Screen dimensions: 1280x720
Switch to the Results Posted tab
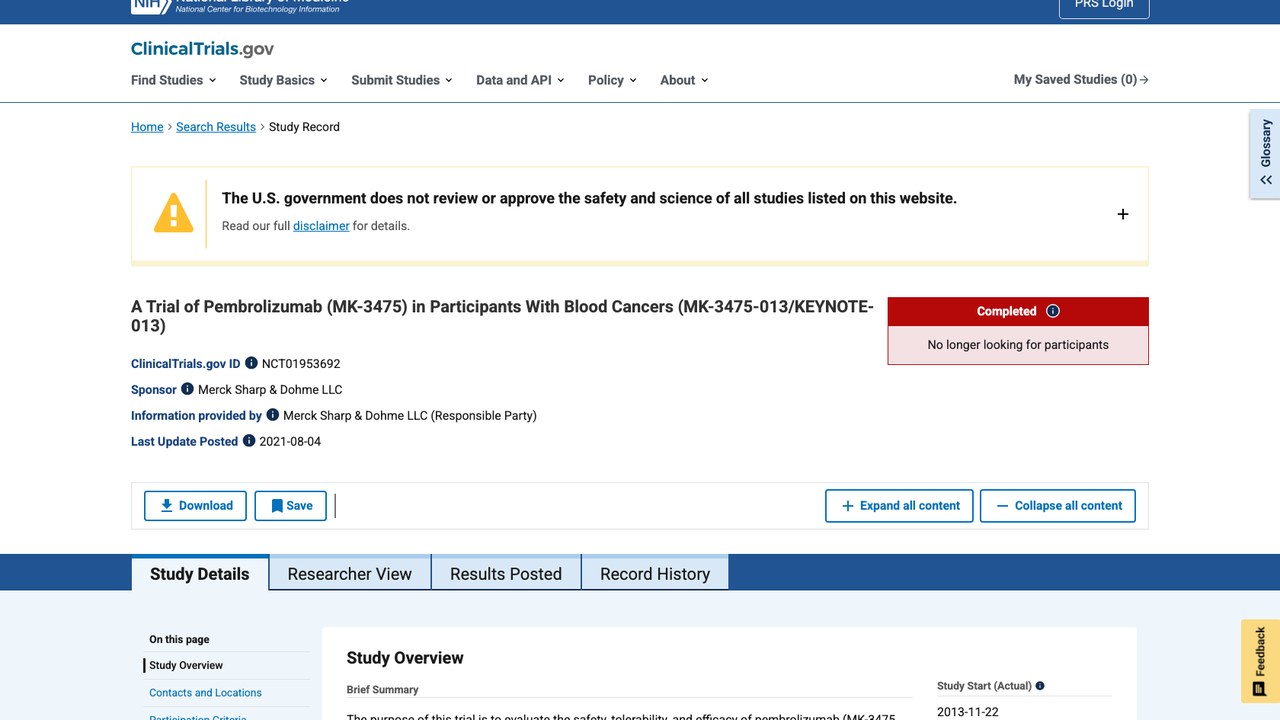[x=506, y=574]
